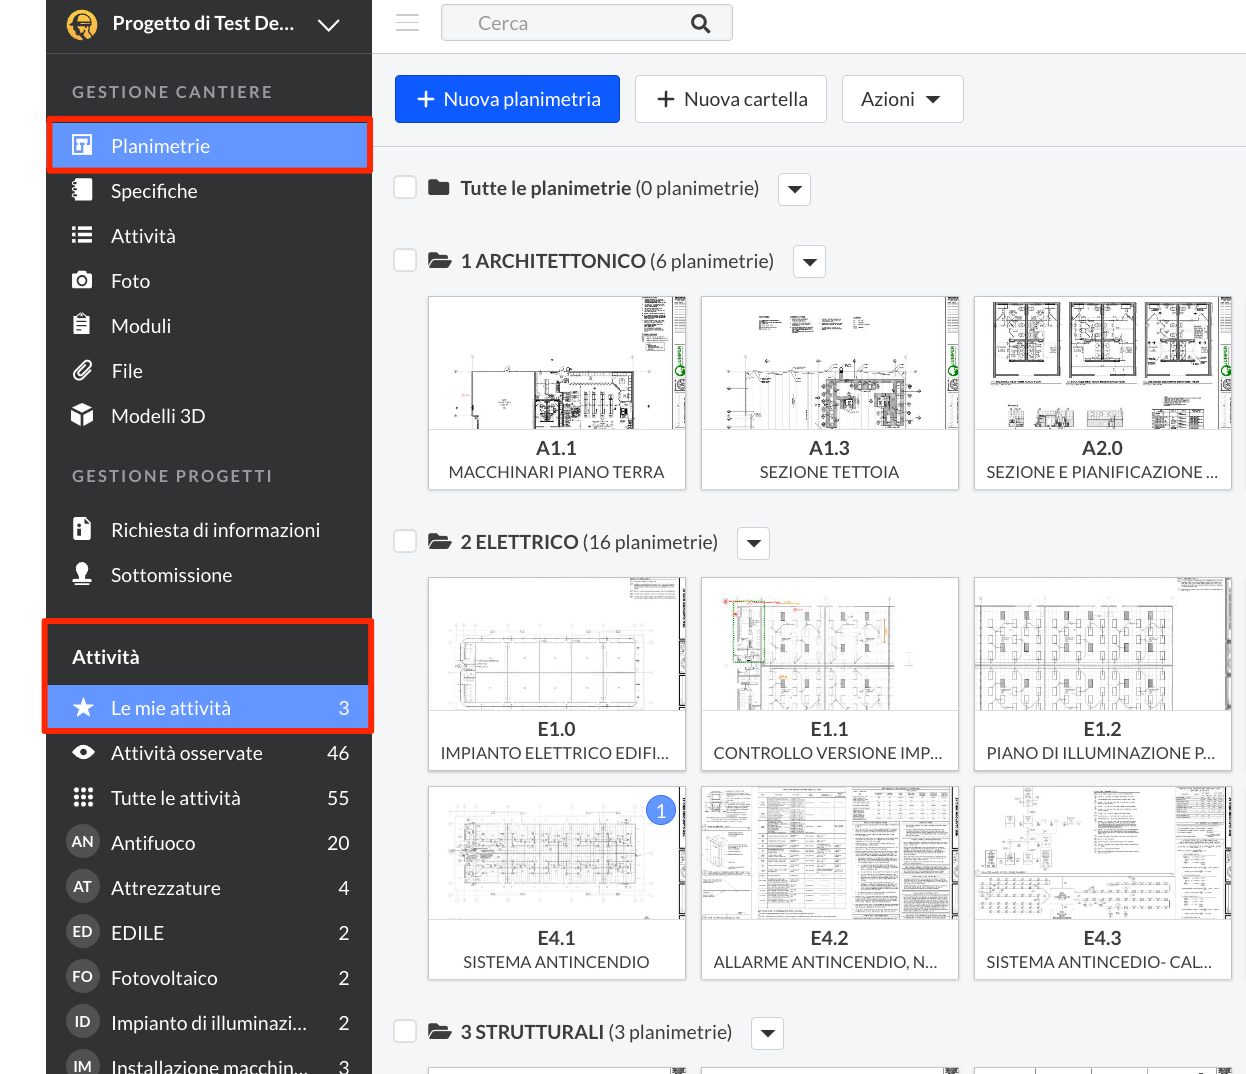Screen dimensions: 1246x1074
Task: Open 3 STRUTTURALI folder dropdown arrow
Action: tap(767, 1033)
